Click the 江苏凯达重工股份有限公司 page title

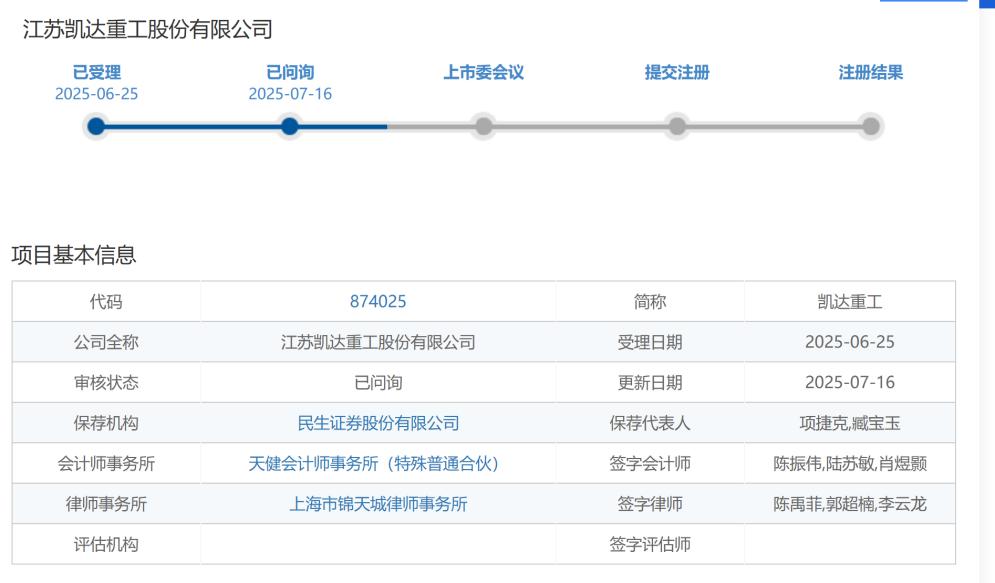(148, 29)
